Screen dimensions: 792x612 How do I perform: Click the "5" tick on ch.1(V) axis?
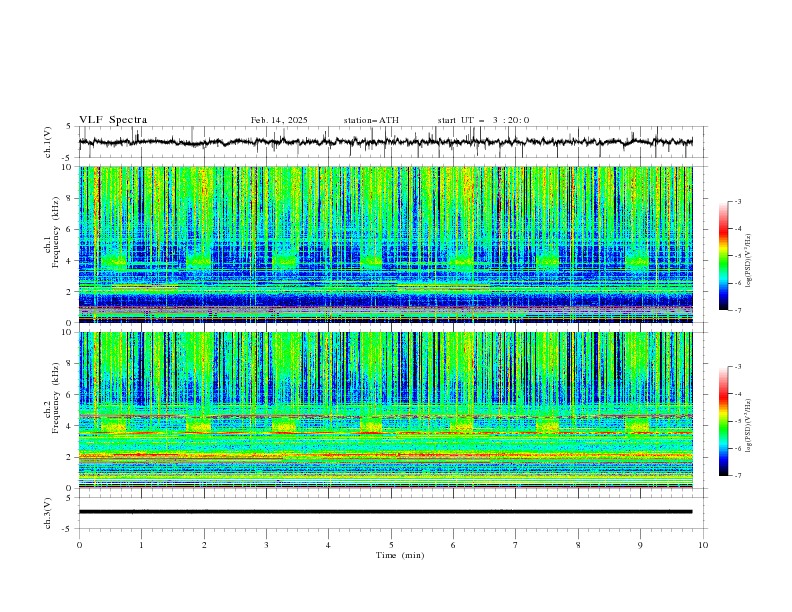tap(69, 127)
